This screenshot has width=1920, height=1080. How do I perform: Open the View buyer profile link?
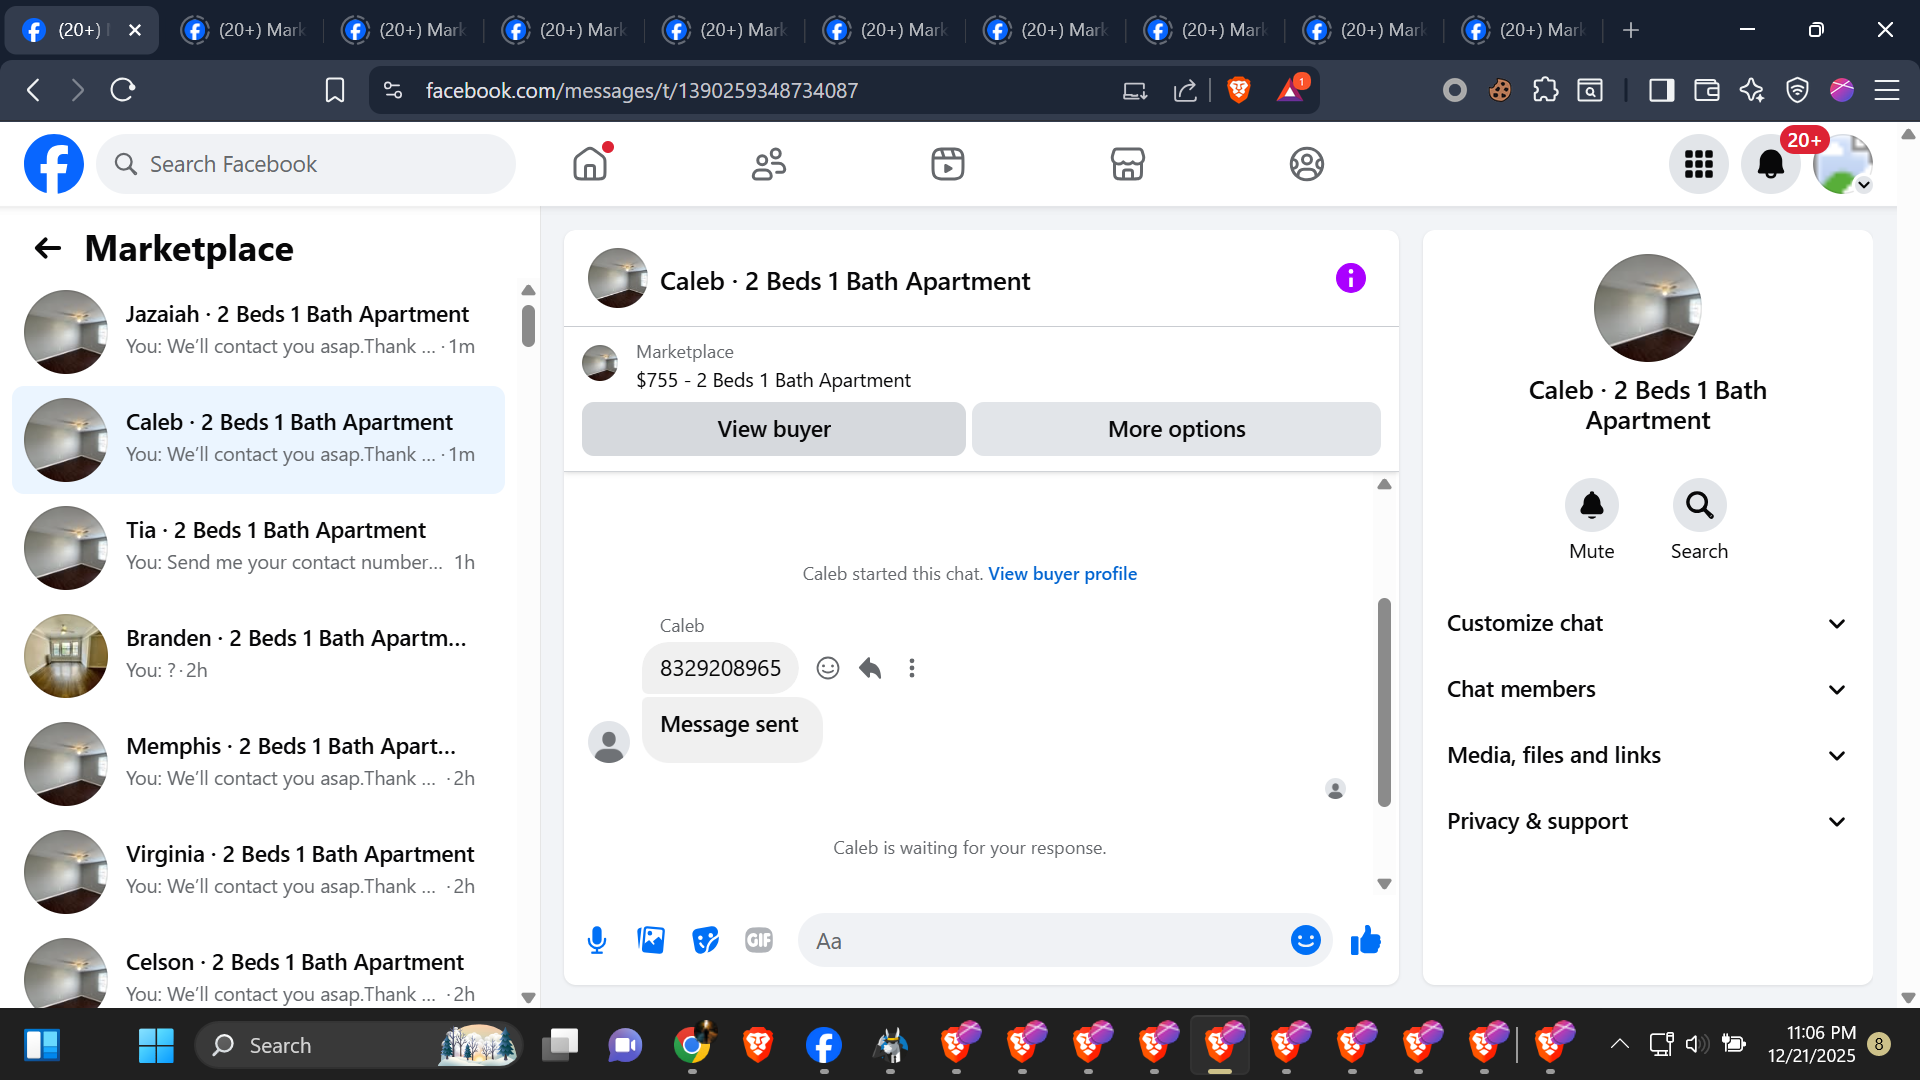coord(1062,574)
